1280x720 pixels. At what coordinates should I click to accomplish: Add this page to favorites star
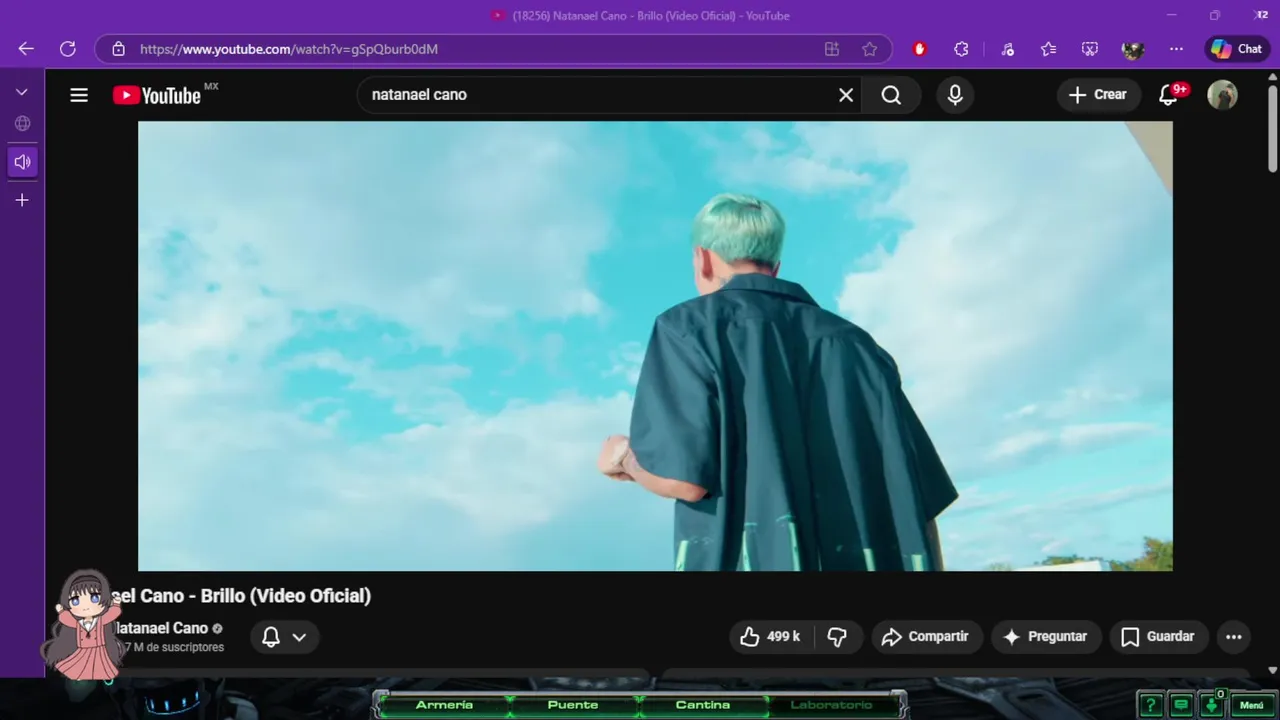pos(869,49)
